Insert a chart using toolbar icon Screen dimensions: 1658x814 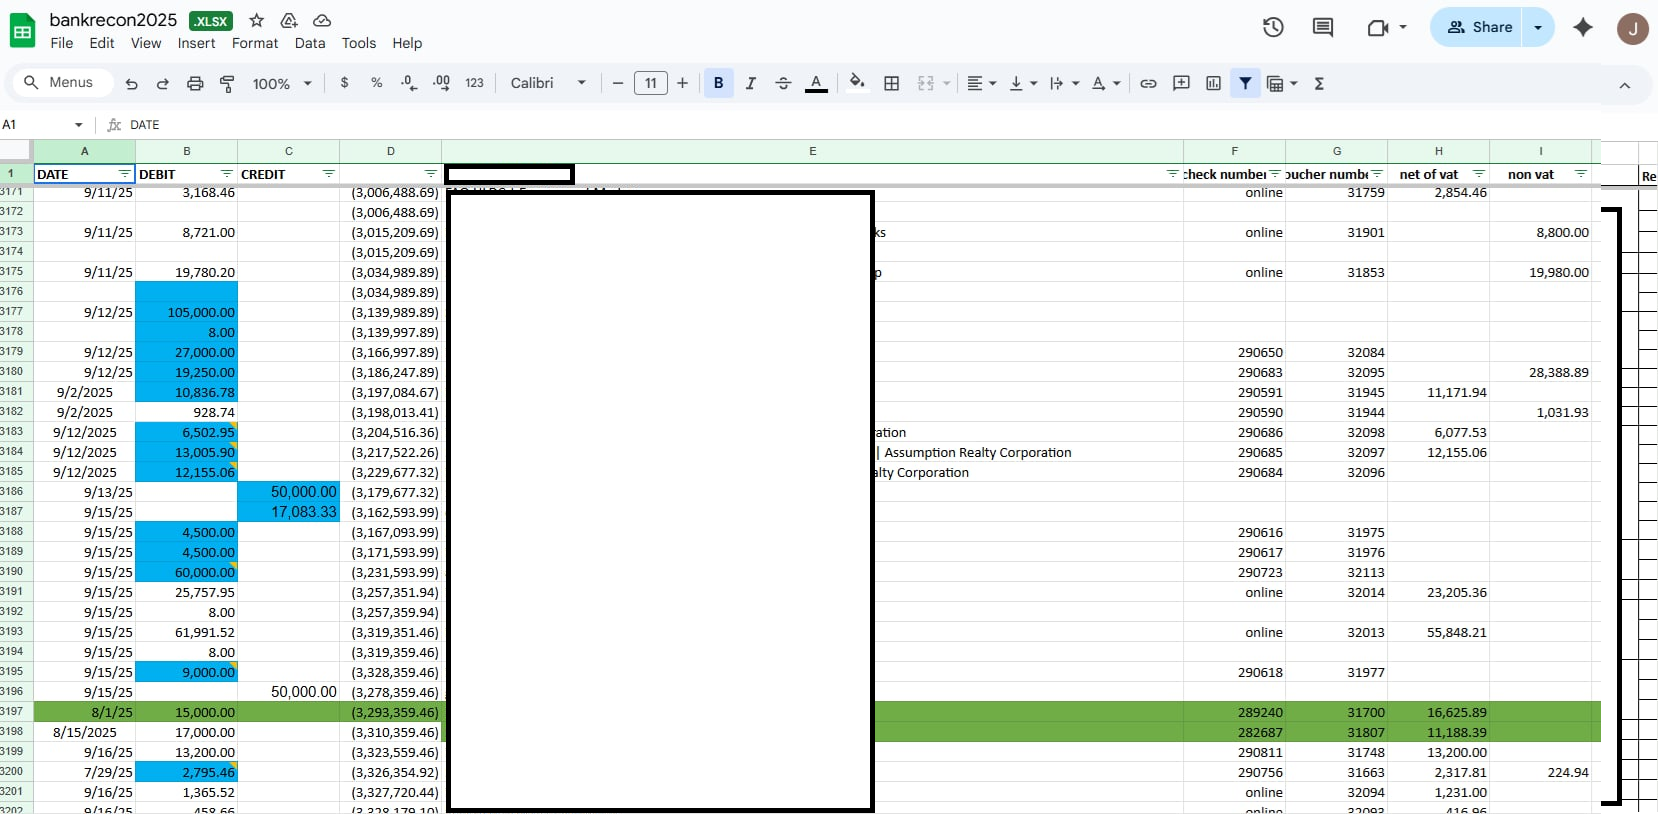(1213, 84)
